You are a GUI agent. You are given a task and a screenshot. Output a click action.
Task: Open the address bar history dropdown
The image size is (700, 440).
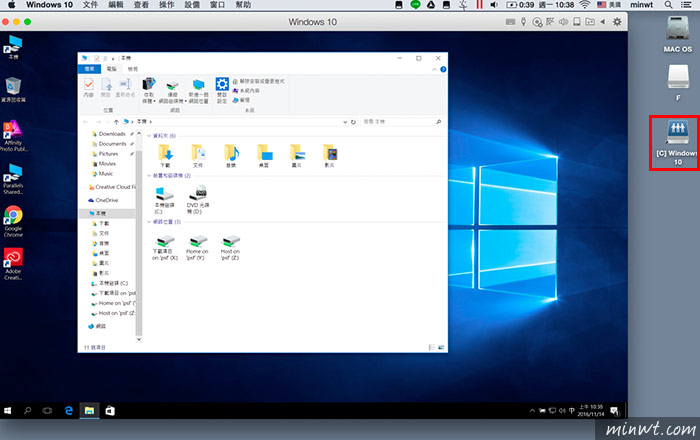pos(345,122)
